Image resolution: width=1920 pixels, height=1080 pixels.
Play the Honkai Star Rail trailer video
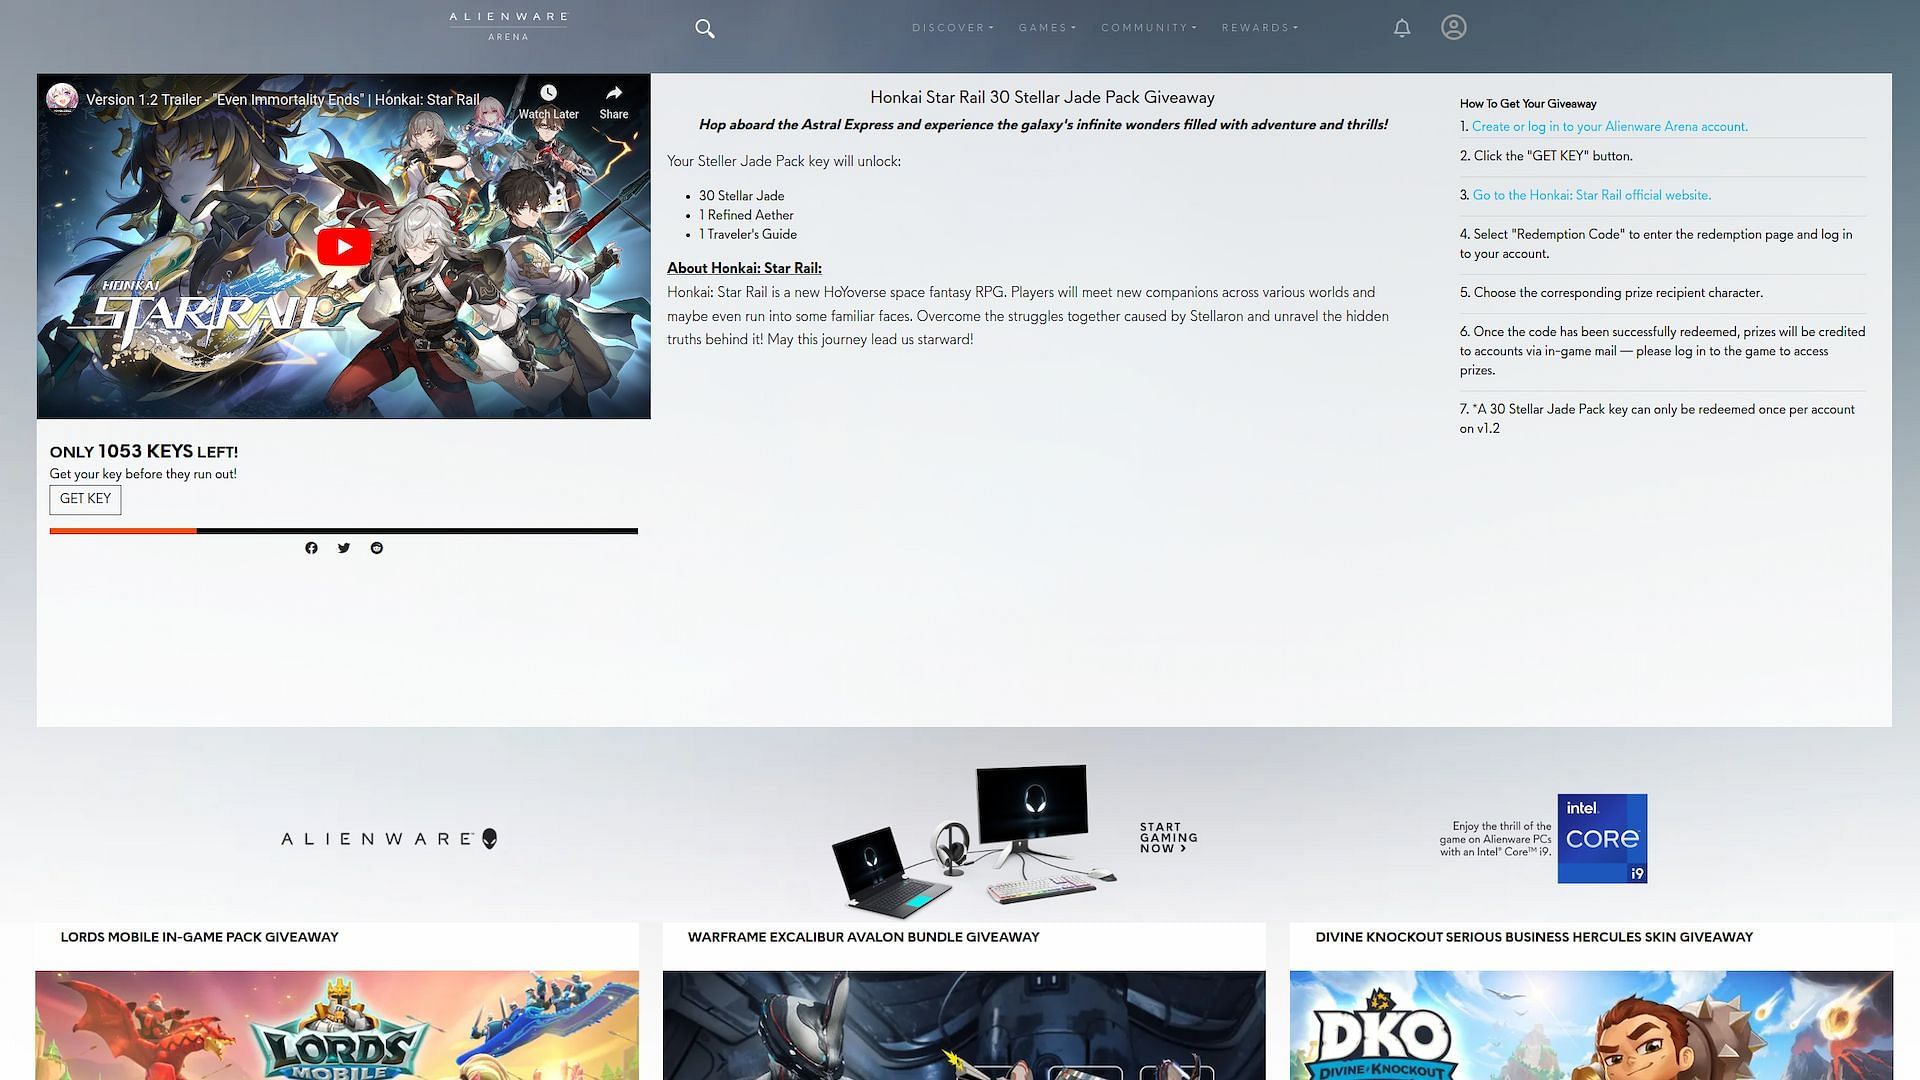click(343, 247)
